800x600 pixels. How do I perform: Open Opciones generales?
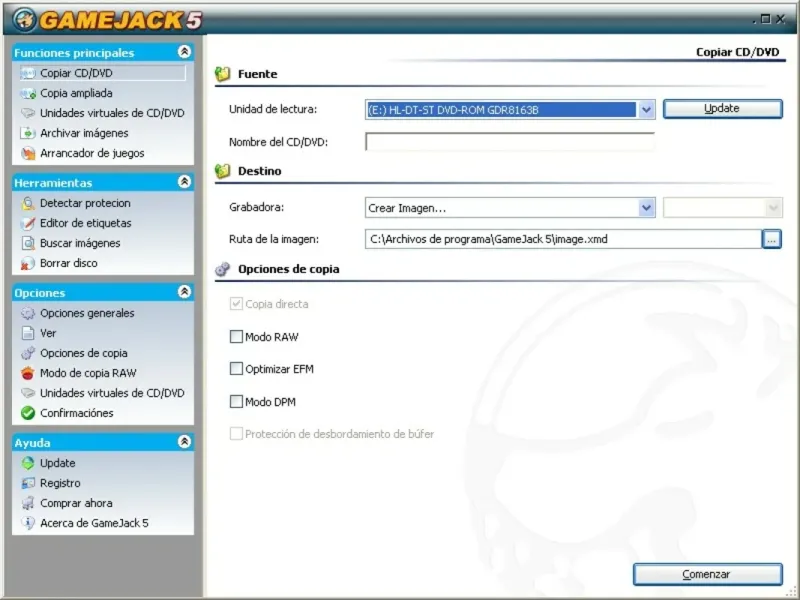coord(87,313)
